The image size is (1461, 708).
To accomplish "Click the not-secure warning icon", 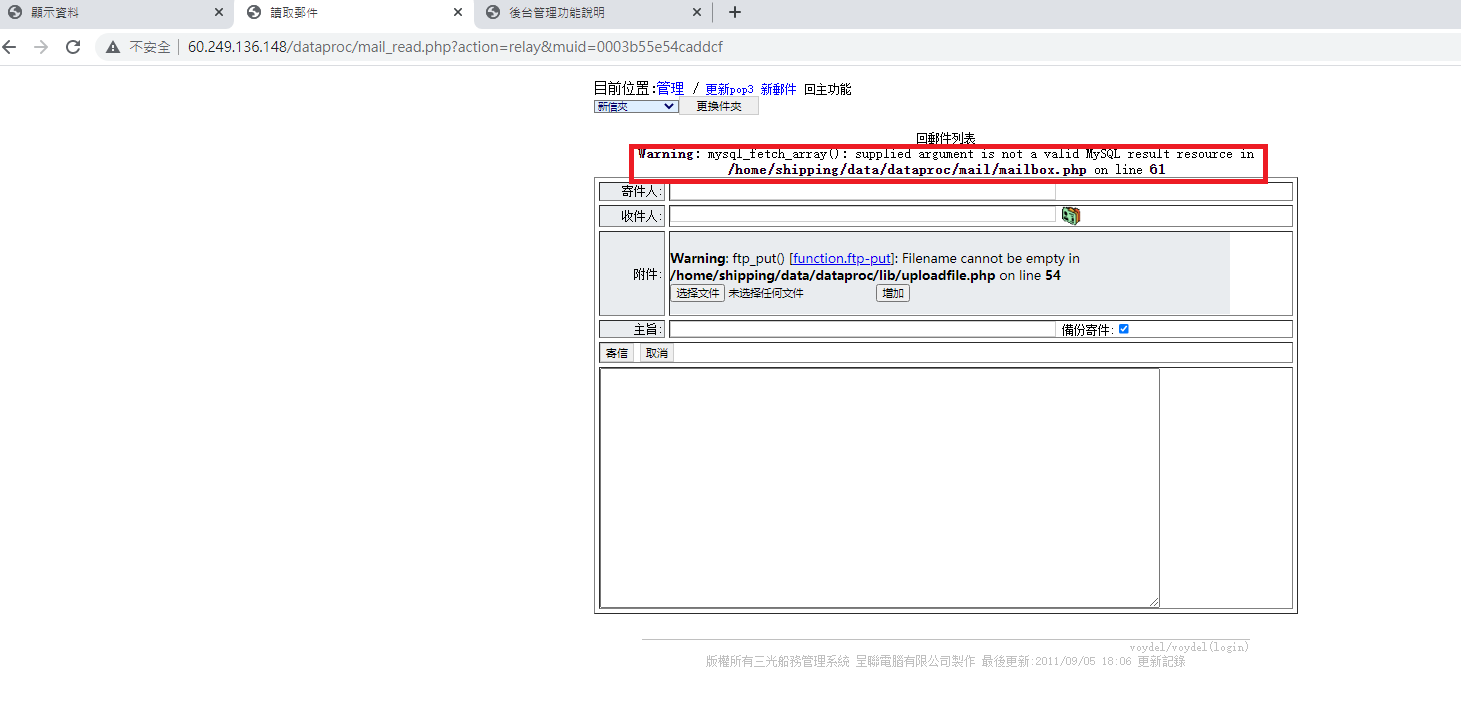I will (x=112, y=47).
